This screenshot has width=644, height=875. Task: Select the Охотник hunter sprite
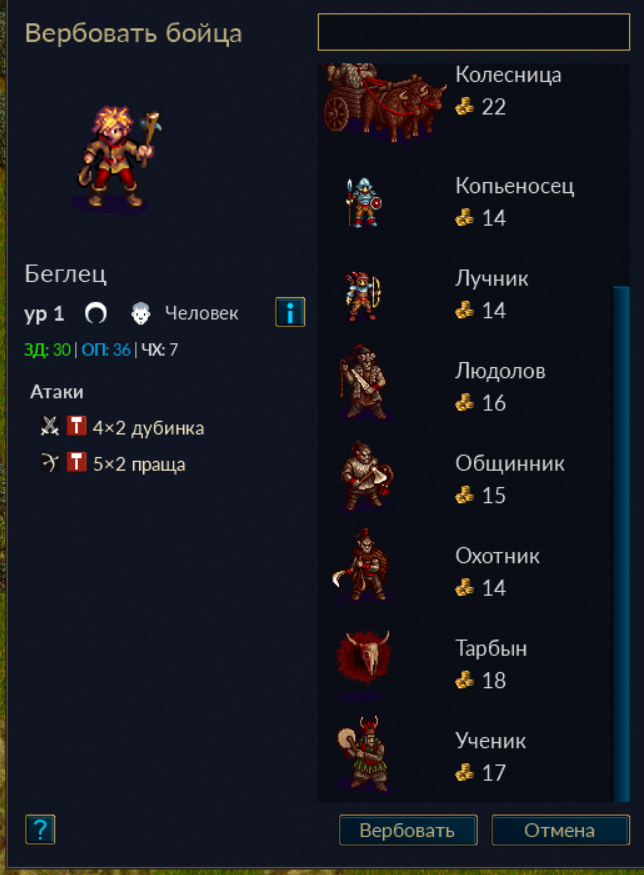pos(362,565)
